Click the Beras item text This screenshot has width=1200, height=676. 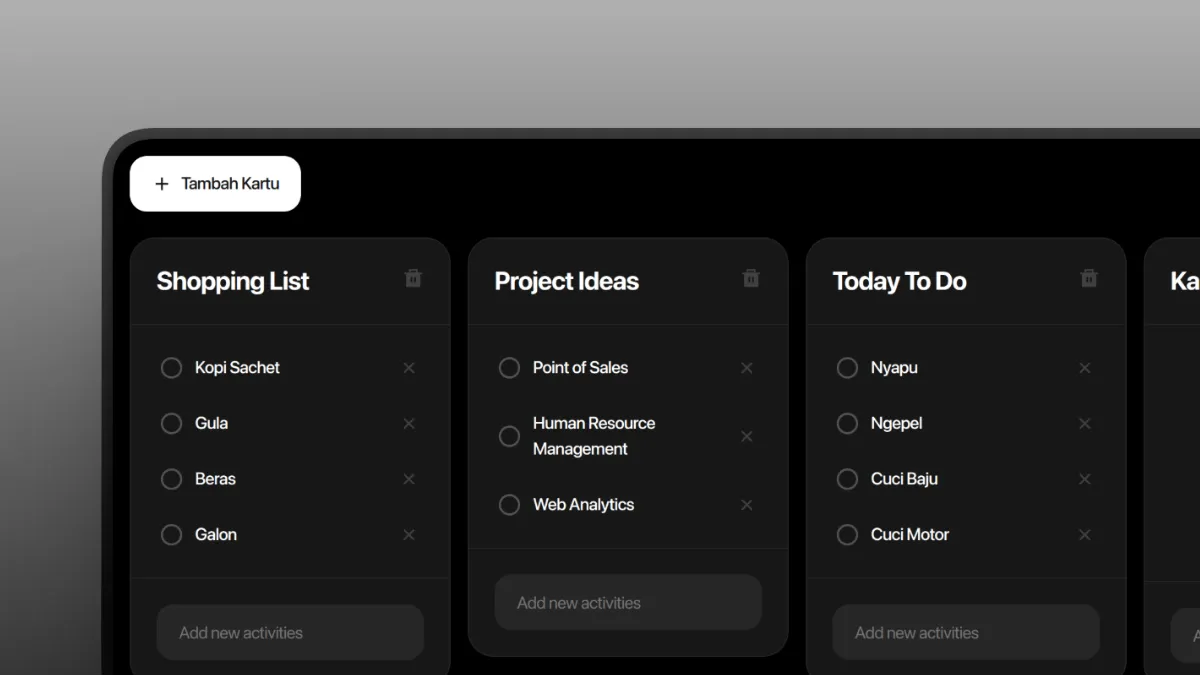click(215, 479)
